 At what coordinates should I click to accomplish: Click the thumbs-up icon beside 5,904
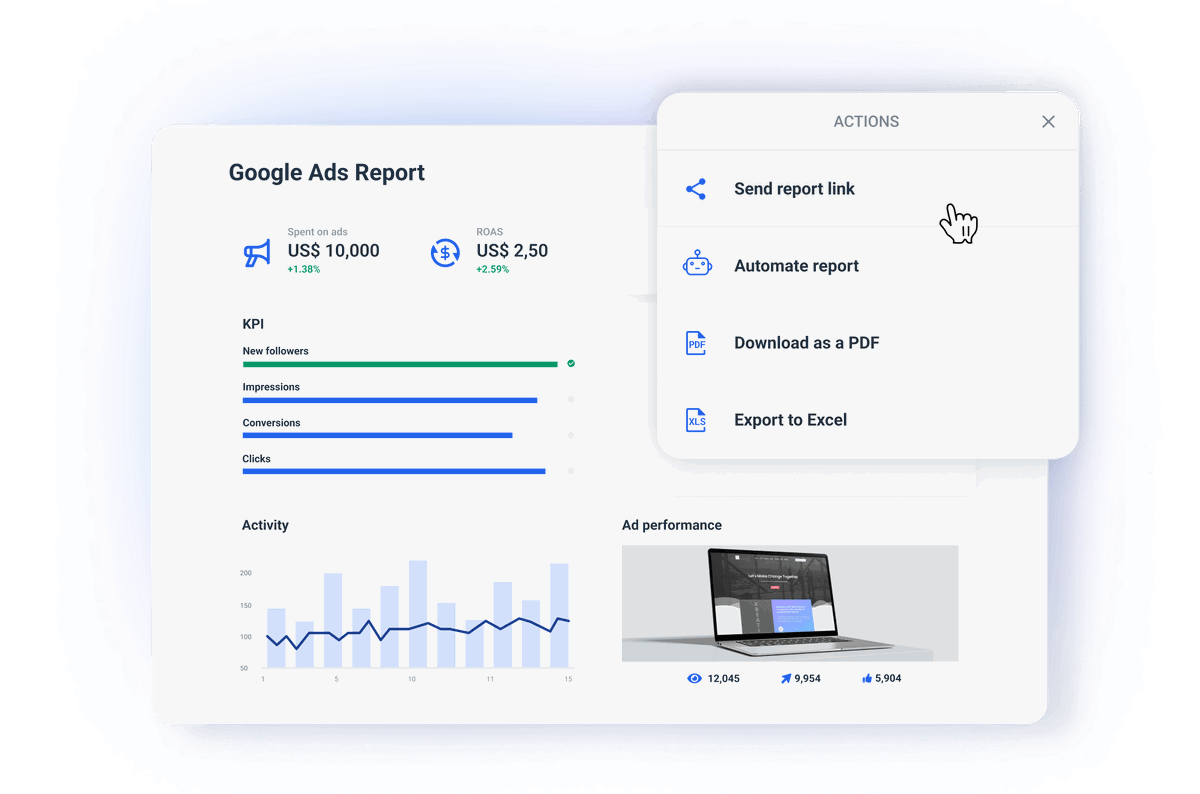pyautogui.click(x=864, y=678)
